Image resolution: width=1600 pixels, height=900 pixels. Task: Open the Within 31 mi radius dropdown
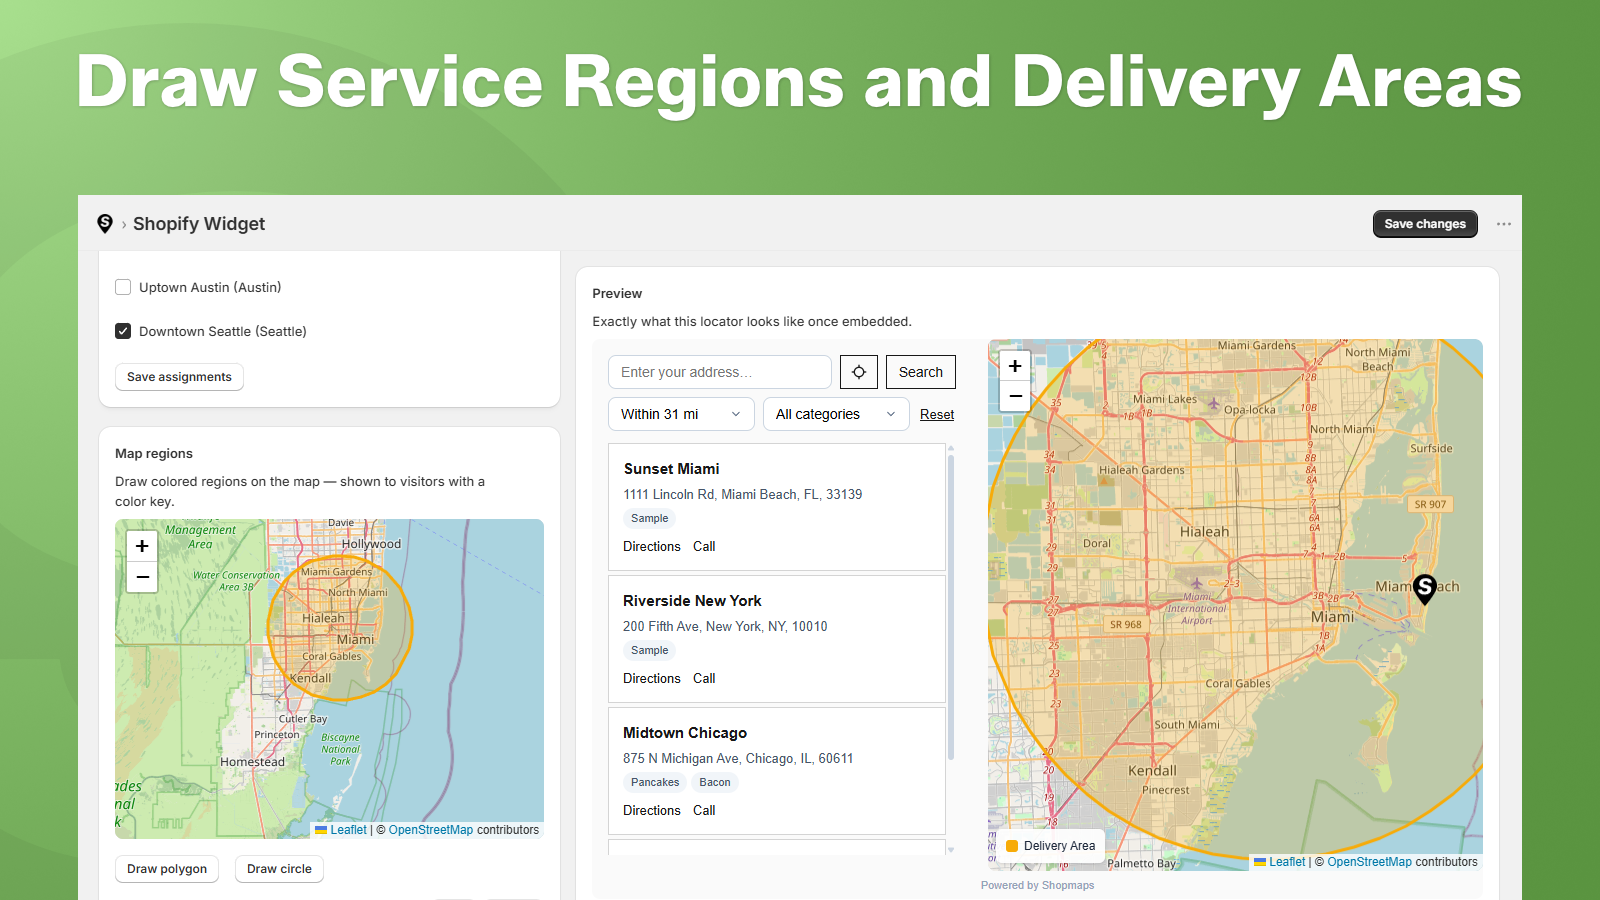tap(681, 414)
